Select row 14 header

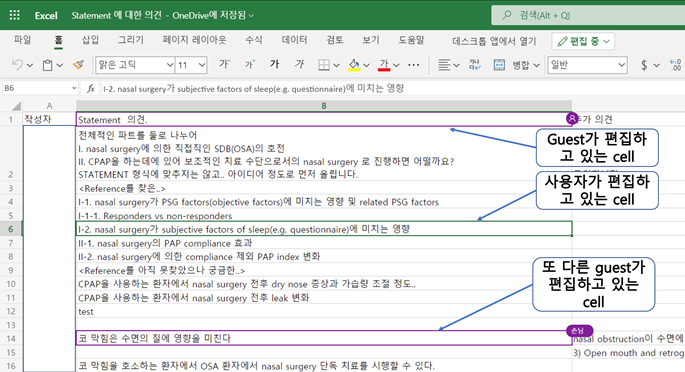click(11, 338)
